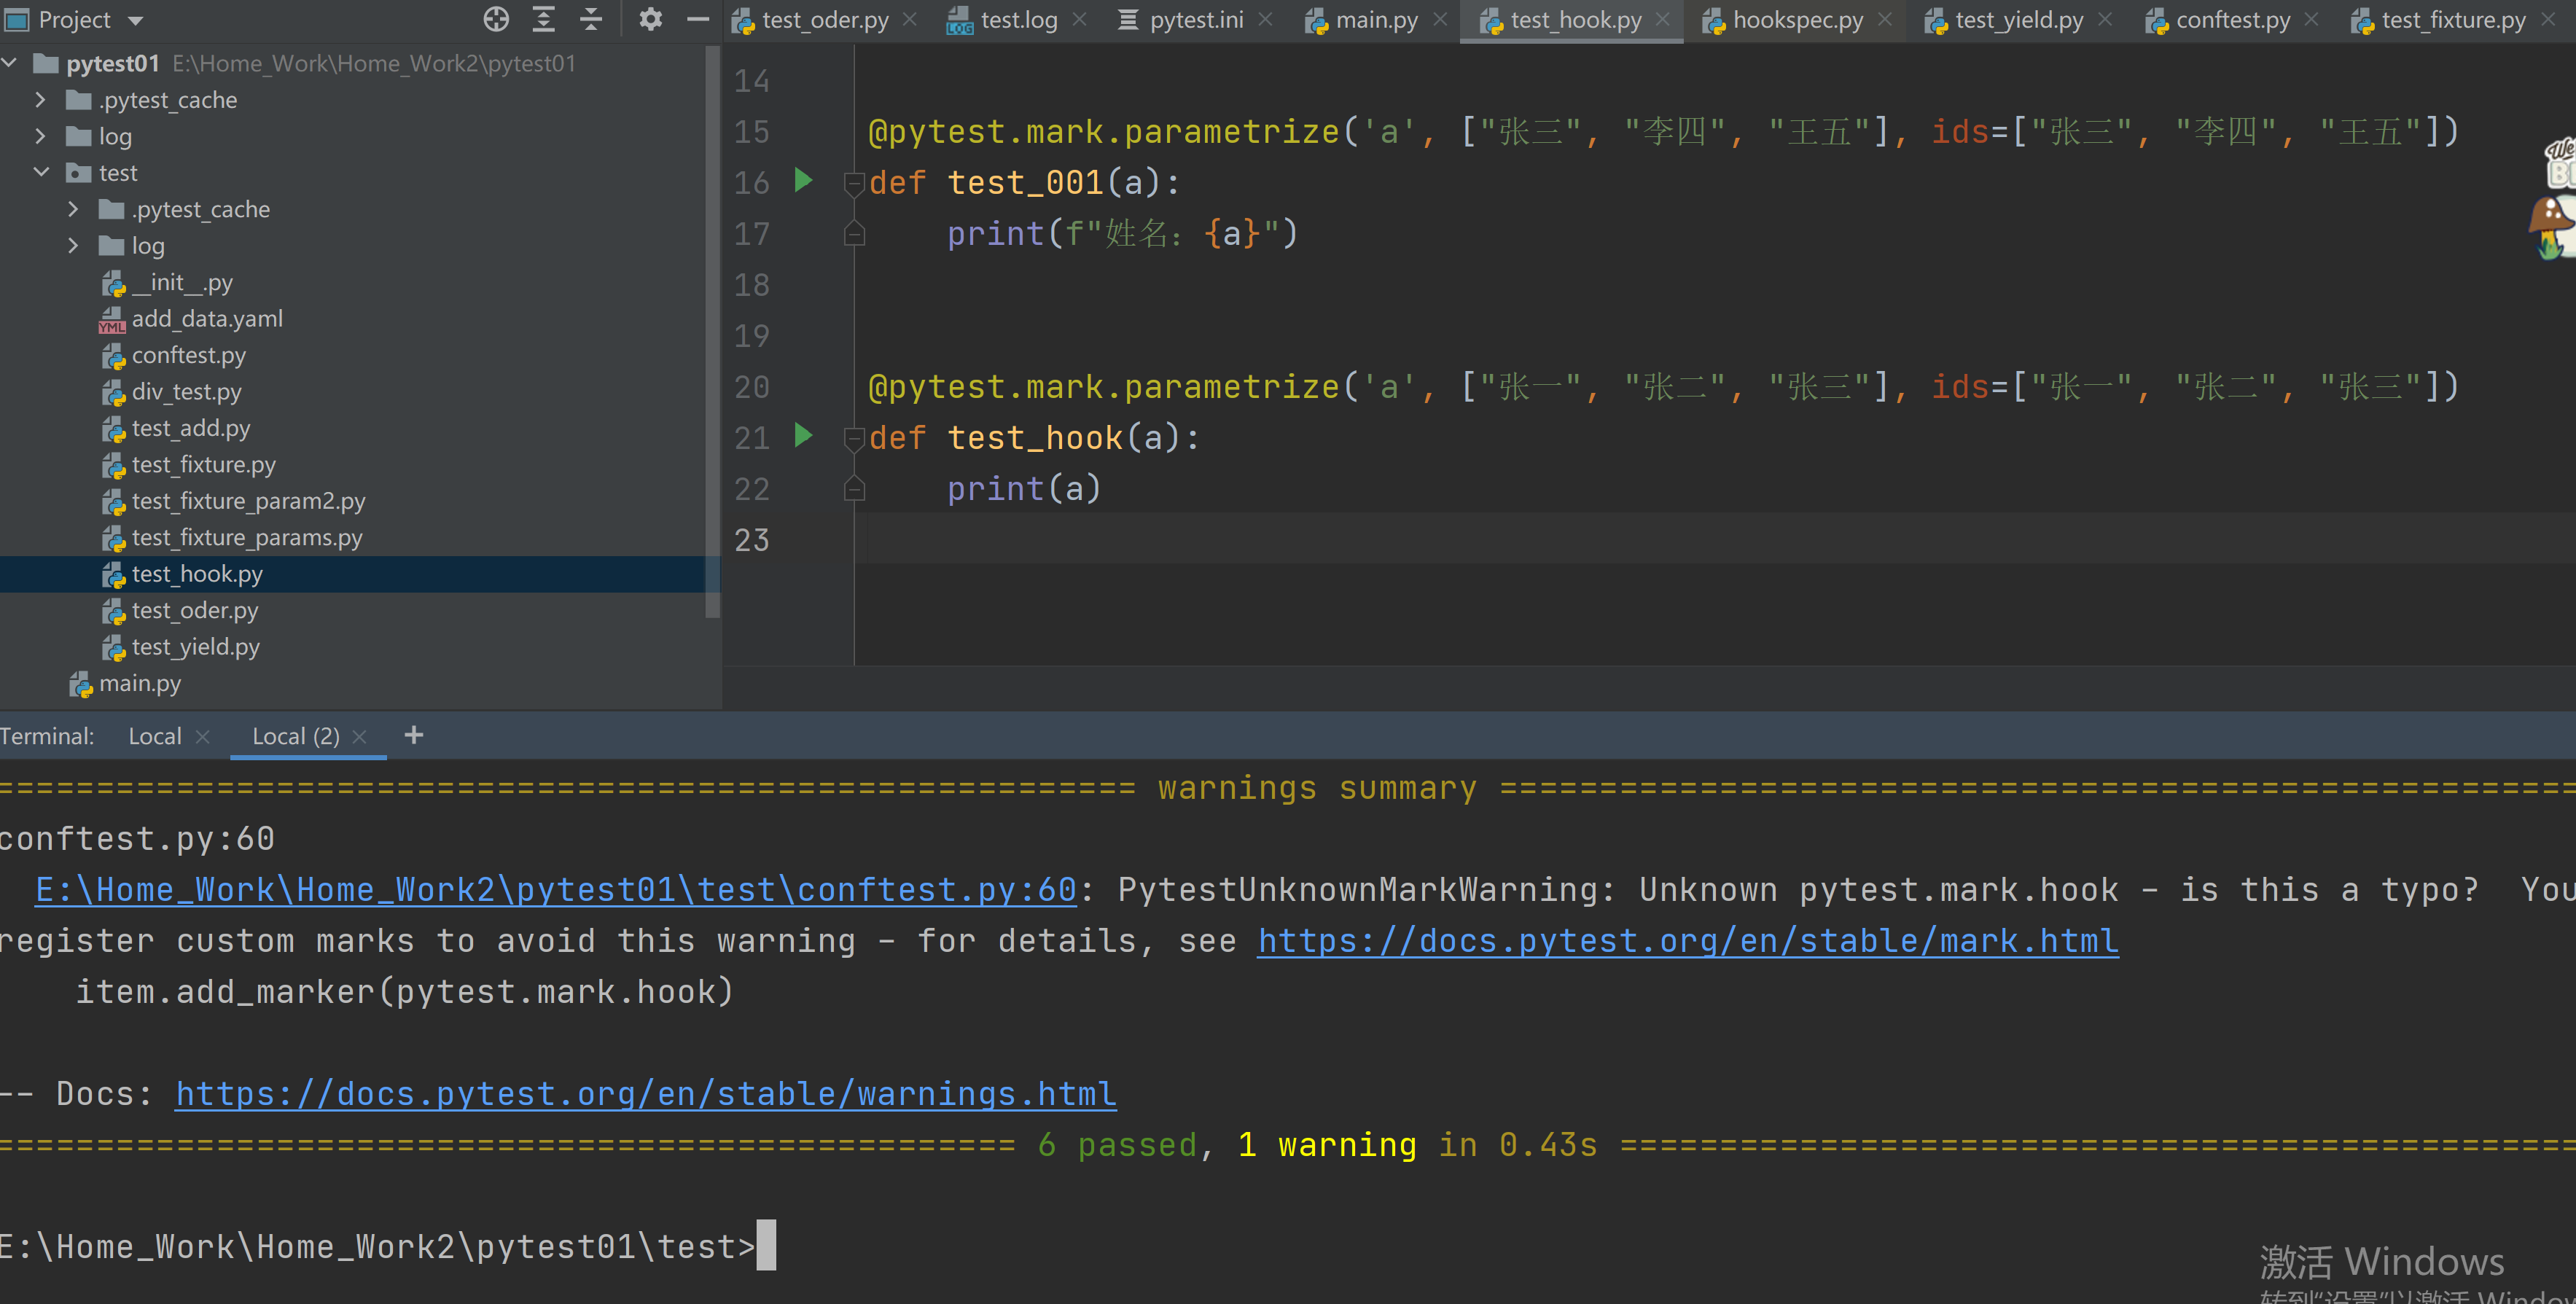Open Project panel settings gear

click(650, 19)
